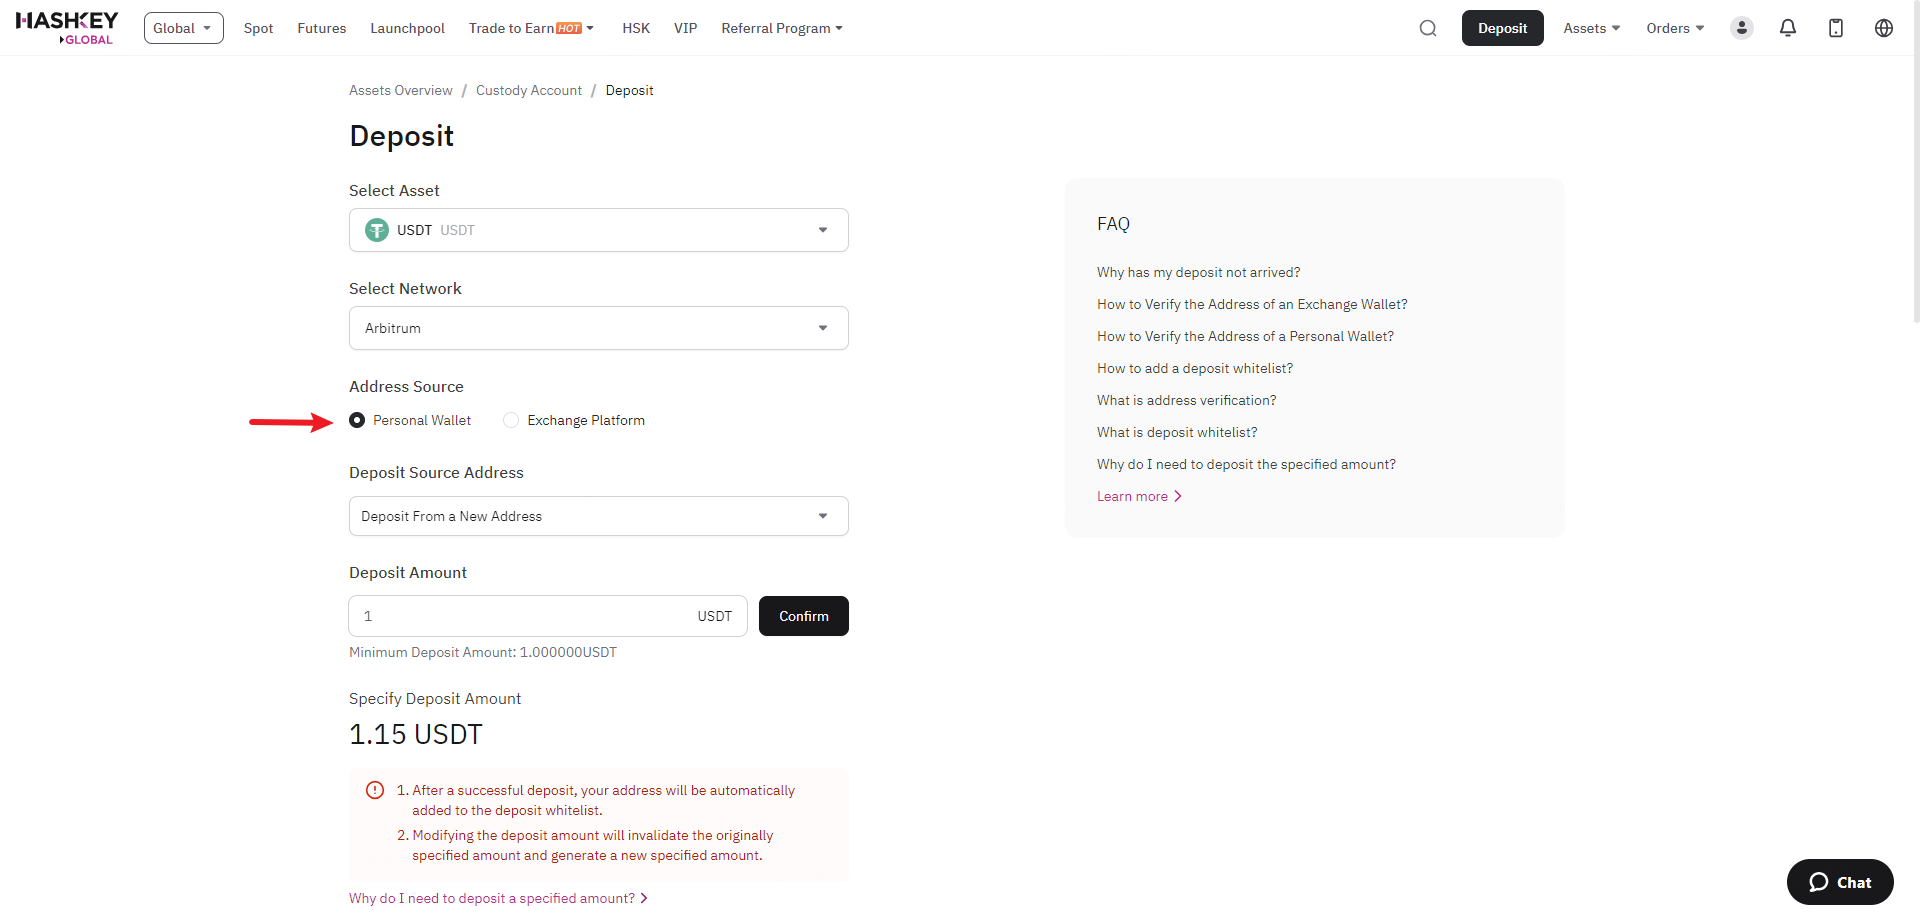Open the Global region selector
Screen dimensions: 1920x919
point(183,28)
